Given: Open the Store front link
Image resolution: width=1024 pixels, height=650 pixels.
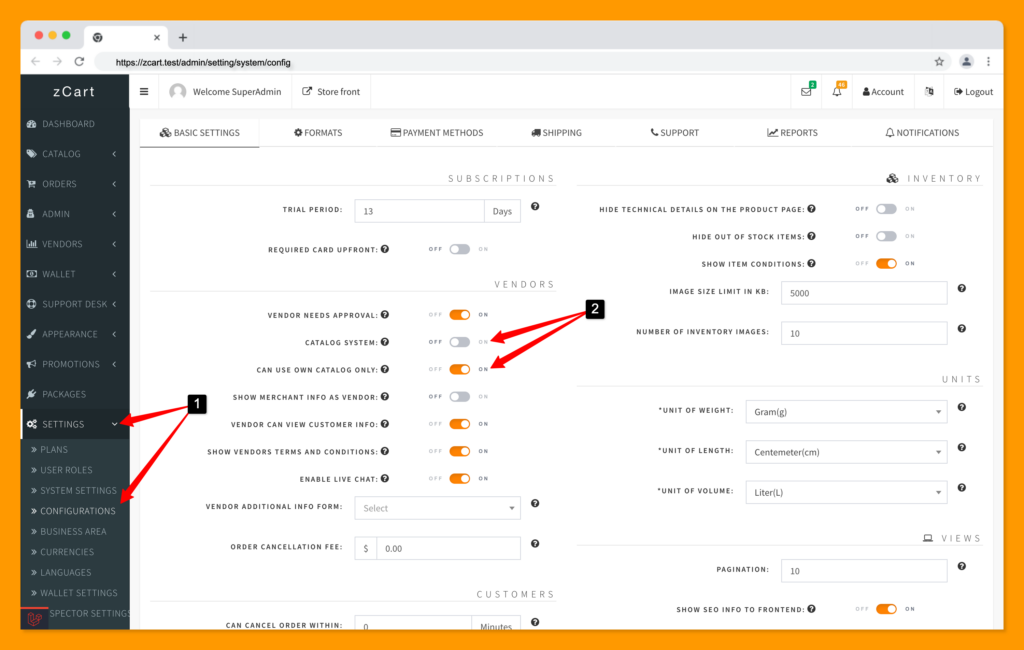Looking at the screenshot, I should 330,90.
